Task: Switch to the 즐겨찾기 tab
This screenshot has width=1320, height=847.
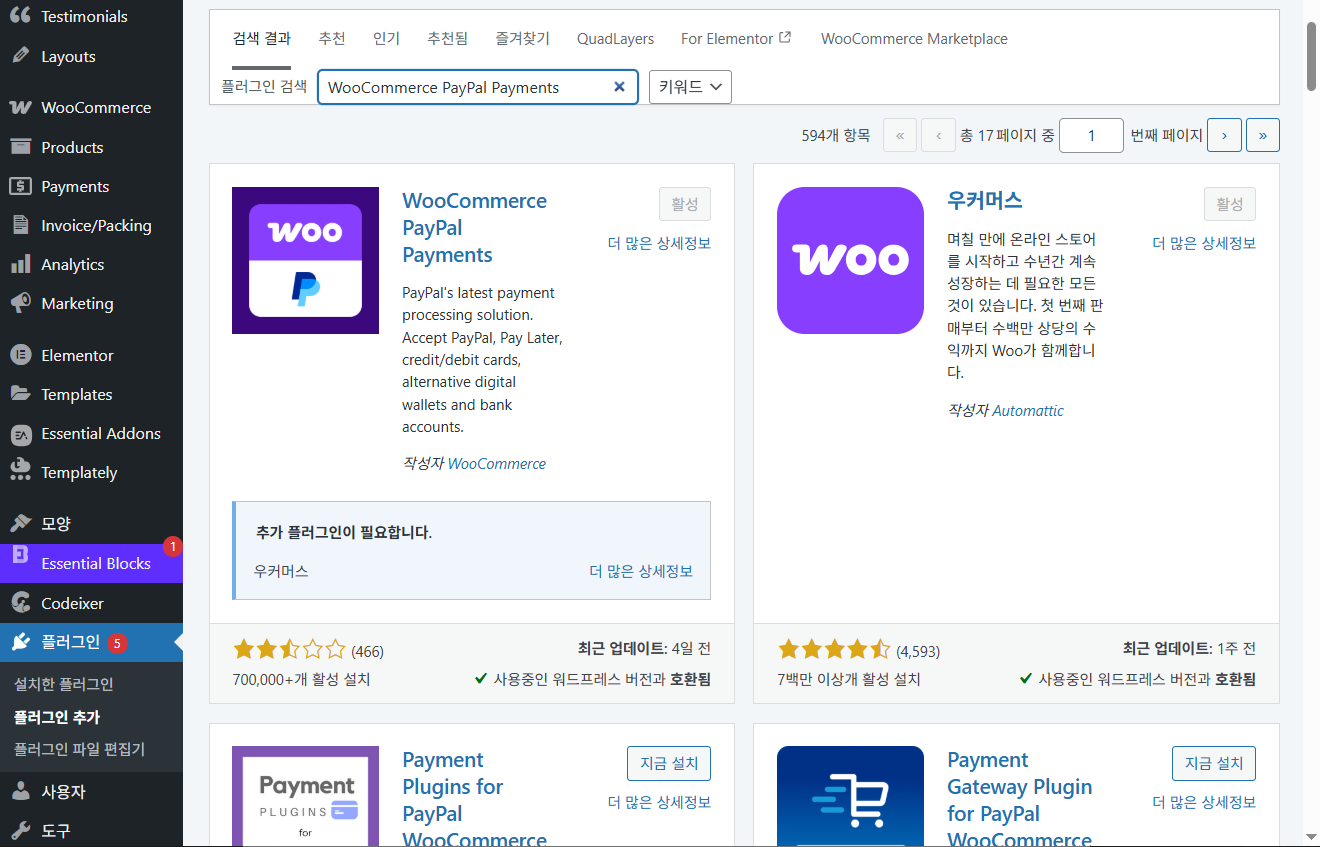Action: (522, 39)
